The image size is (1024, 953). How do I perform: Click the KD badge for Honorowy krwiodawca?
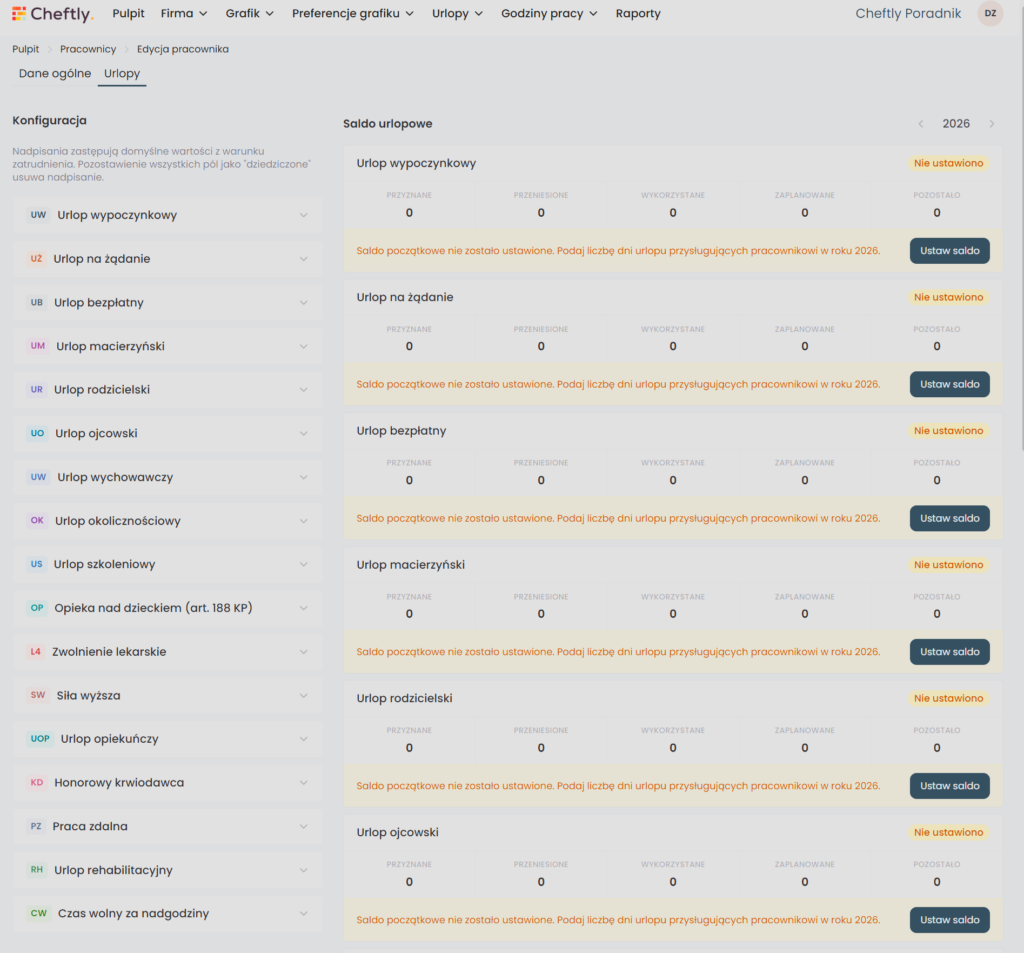[37, 783]
